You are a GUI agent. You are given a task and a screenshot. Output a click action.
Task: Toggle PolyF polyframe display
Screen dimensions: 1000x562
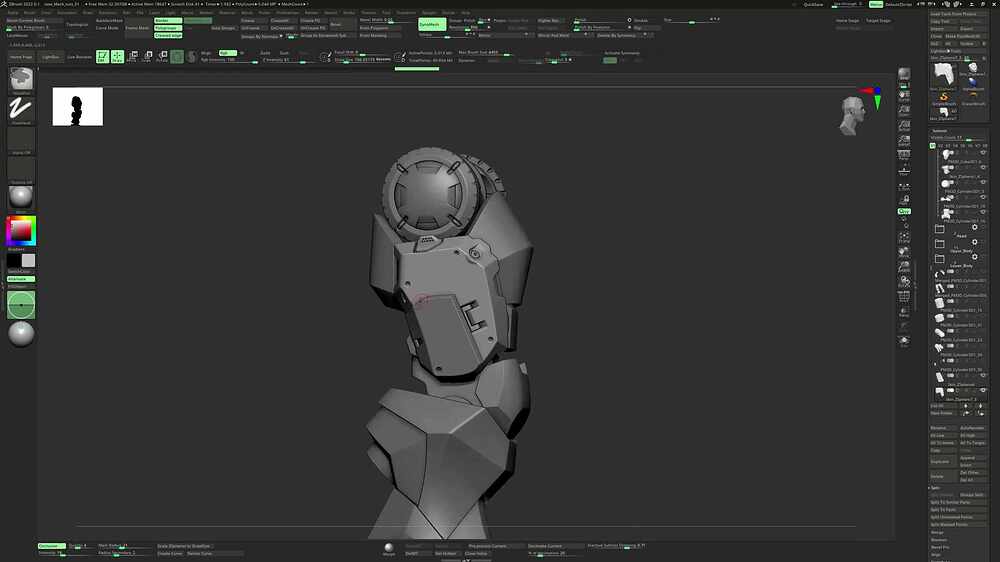click(x=904, y=297)
